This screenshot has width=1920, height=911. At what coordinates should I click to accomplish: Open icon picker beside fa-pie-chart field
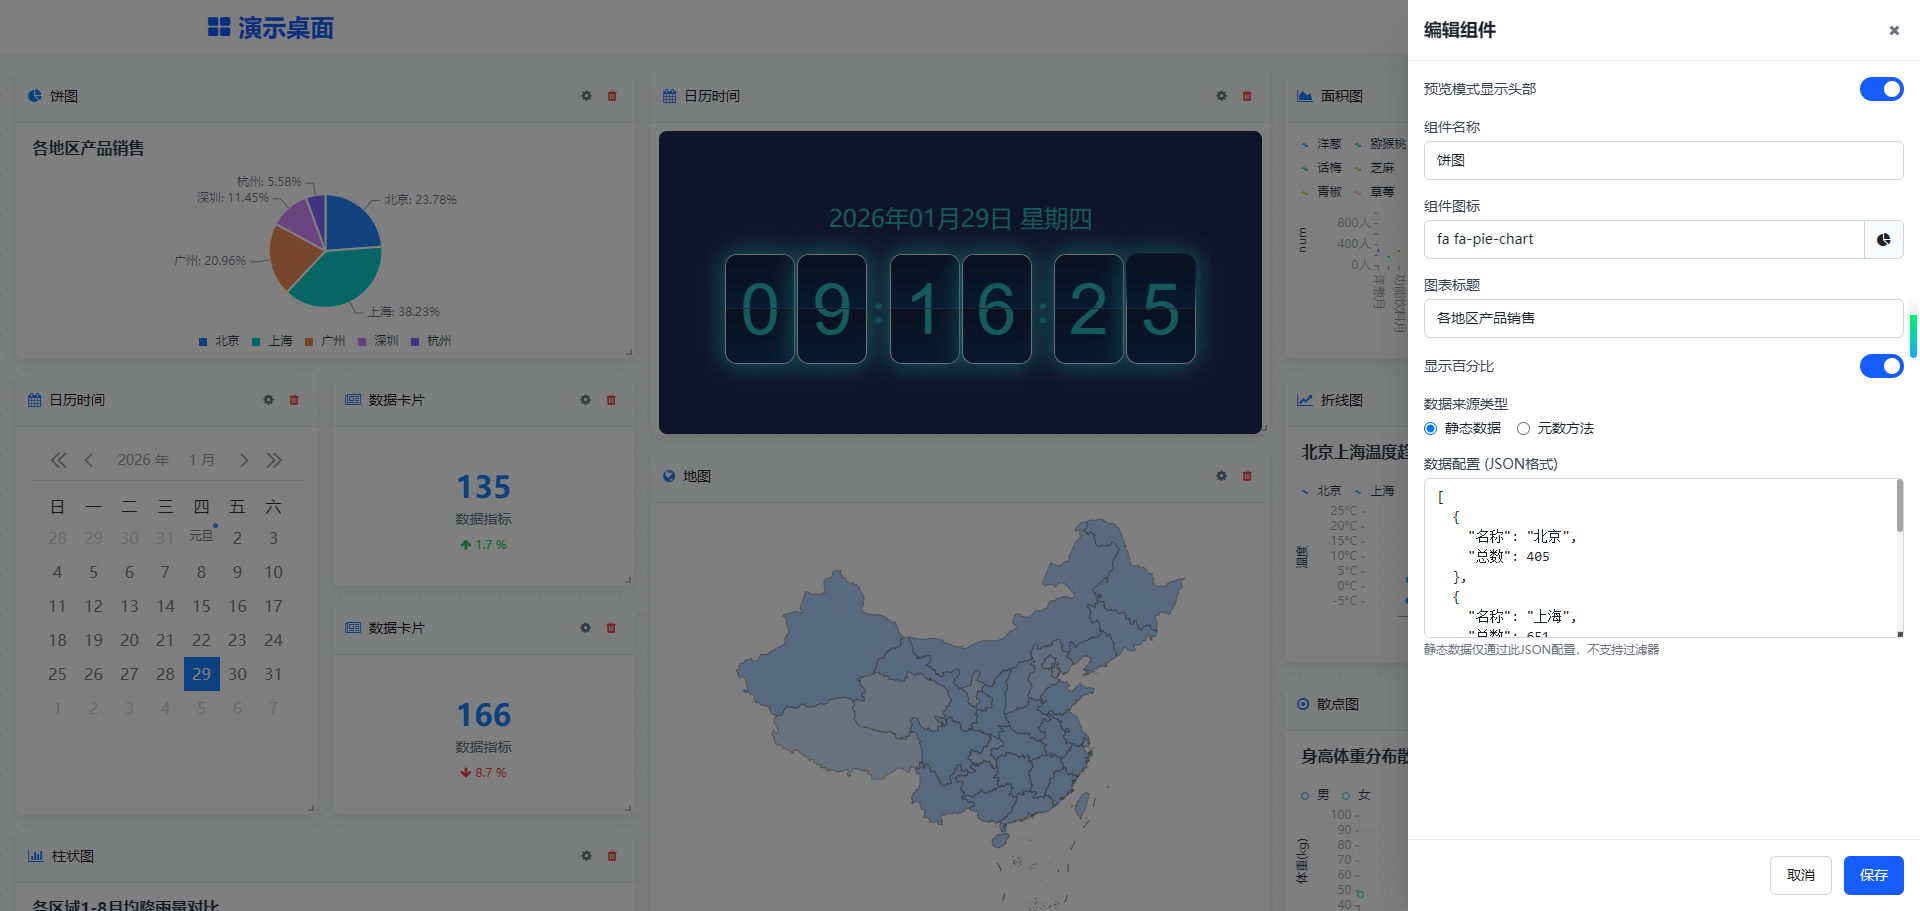tap(1883, 240)
